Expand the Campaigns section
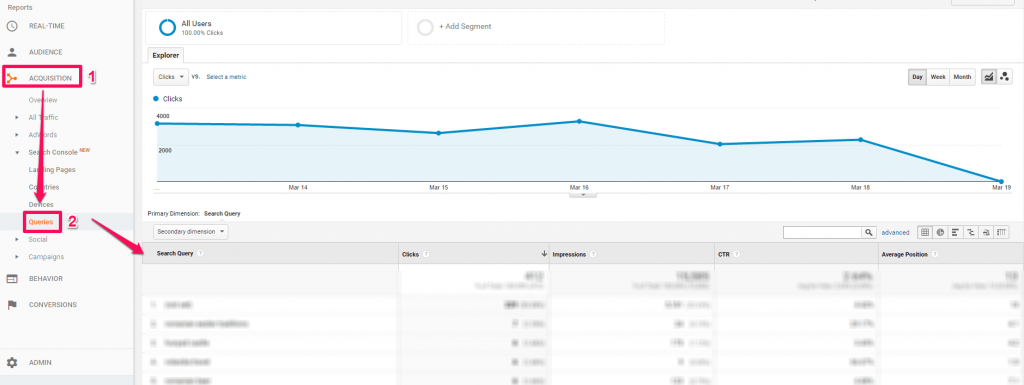The height and width of the screenshot is (385, 1024). point(17,257)
